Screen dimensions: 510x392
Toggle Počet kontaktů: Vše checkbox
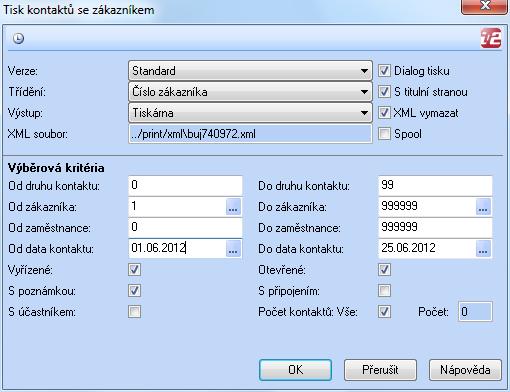point(384,312)
